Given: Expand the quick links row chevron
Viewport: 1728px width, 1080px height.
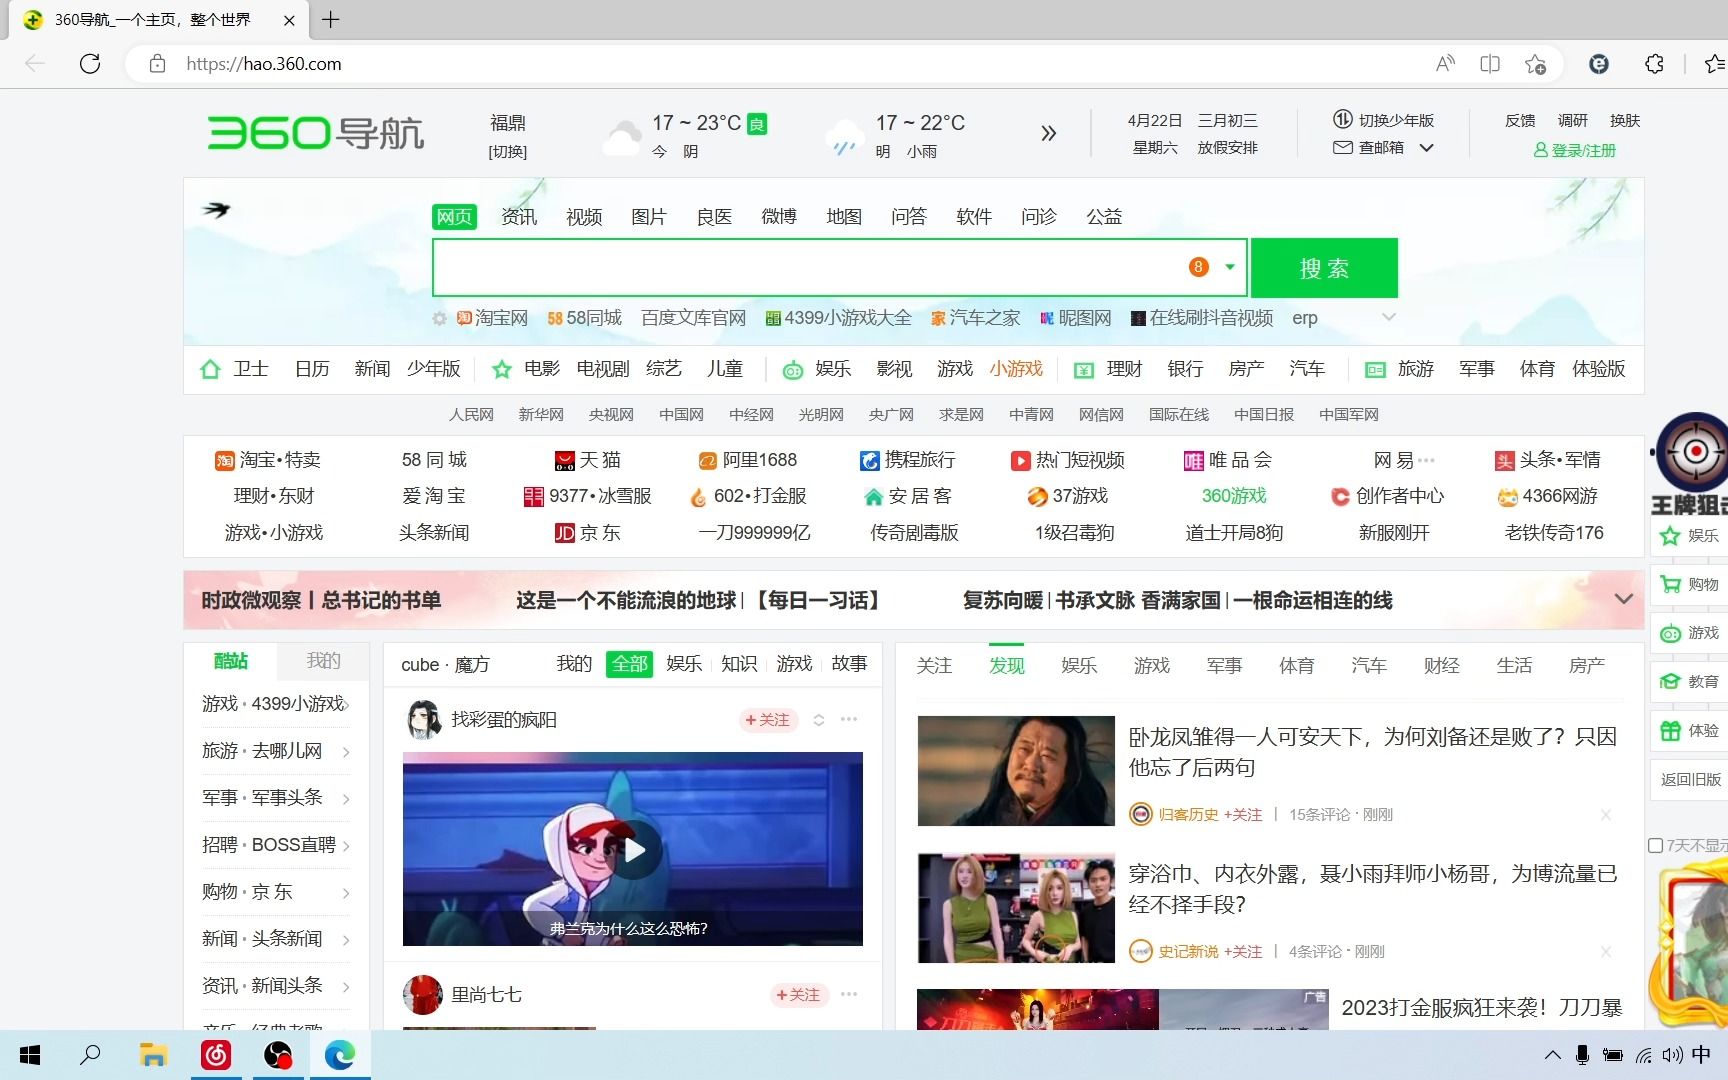Looking at the screenshot, I should (x=1388, y=317).
